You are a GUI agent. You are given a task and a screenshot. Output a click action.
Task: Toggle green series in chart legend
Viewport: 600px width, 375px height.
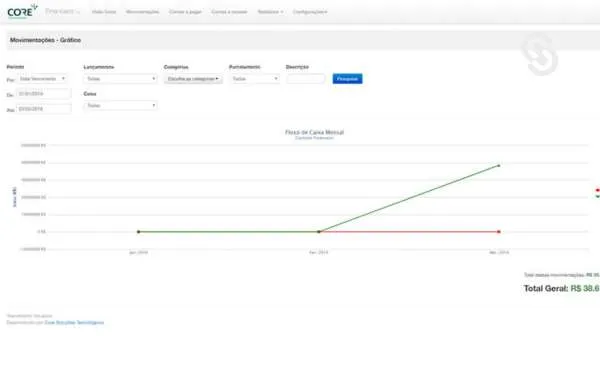pyautogui.click(x=597, y=196)
